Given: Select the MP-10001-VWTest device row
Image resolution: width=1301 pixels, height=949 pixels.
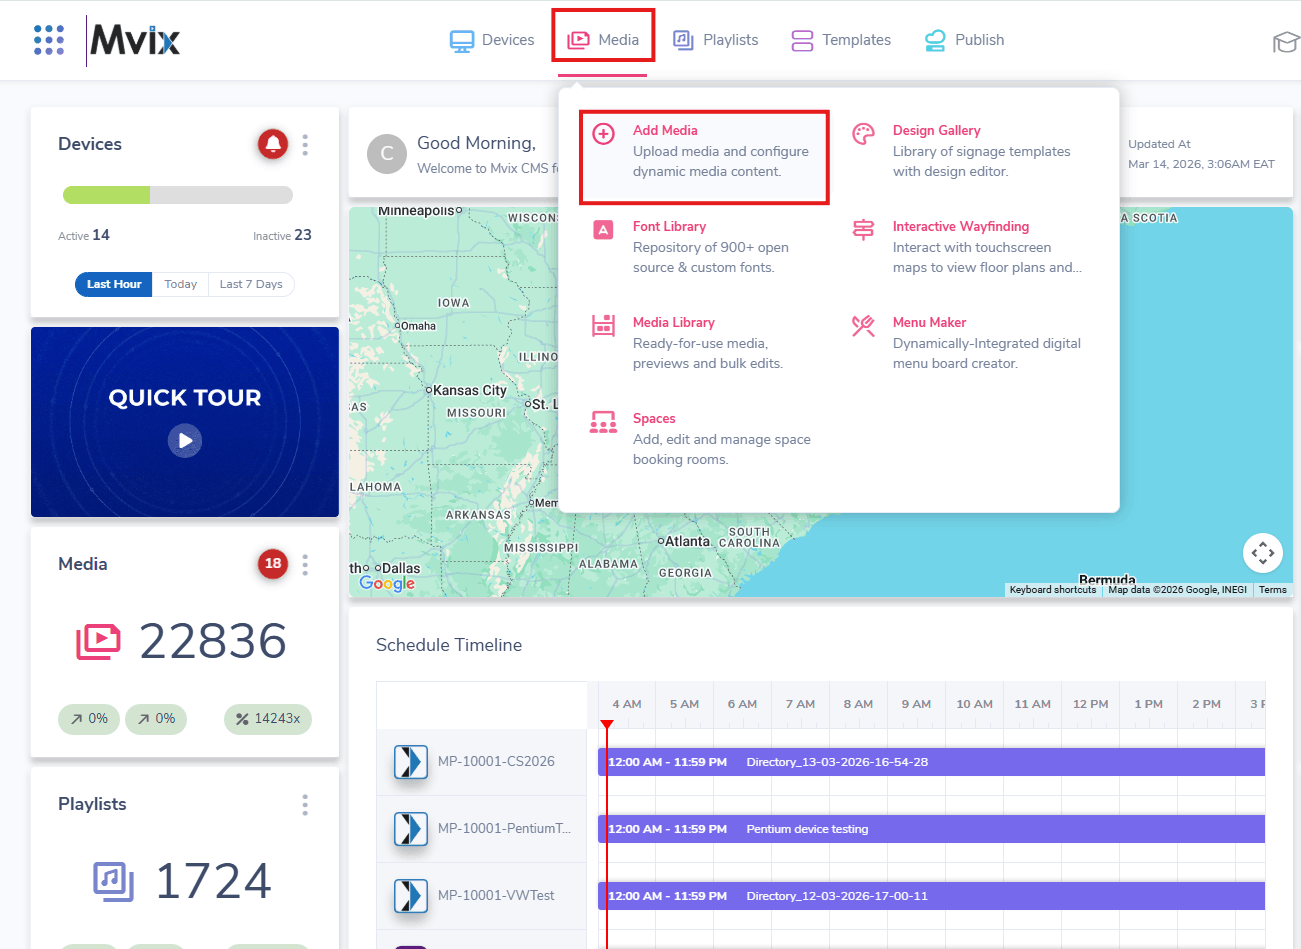Looking at the screenshot, I should (482, 896).
